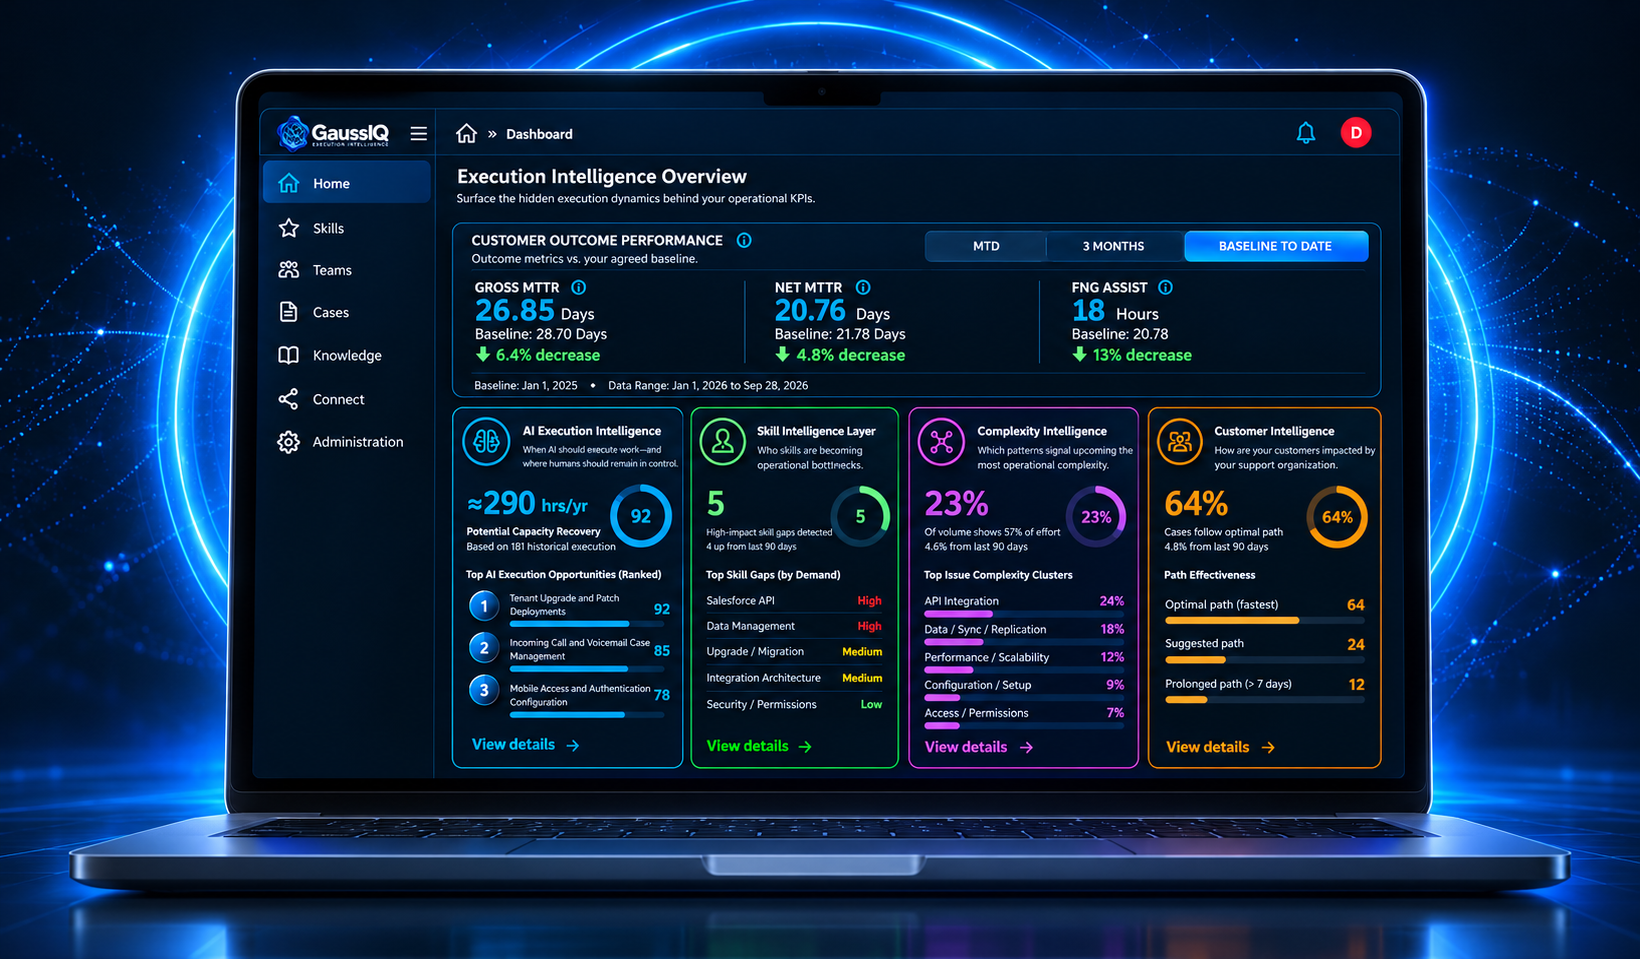Screen dimensions: 1640x959
Task: Click the Complexity Intelligence network icon
Action: tap(941, 442)
